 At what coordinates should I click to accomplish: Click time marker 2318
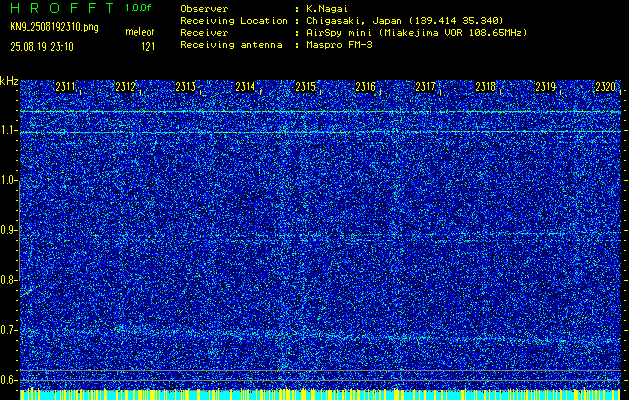tap(485, 87)
